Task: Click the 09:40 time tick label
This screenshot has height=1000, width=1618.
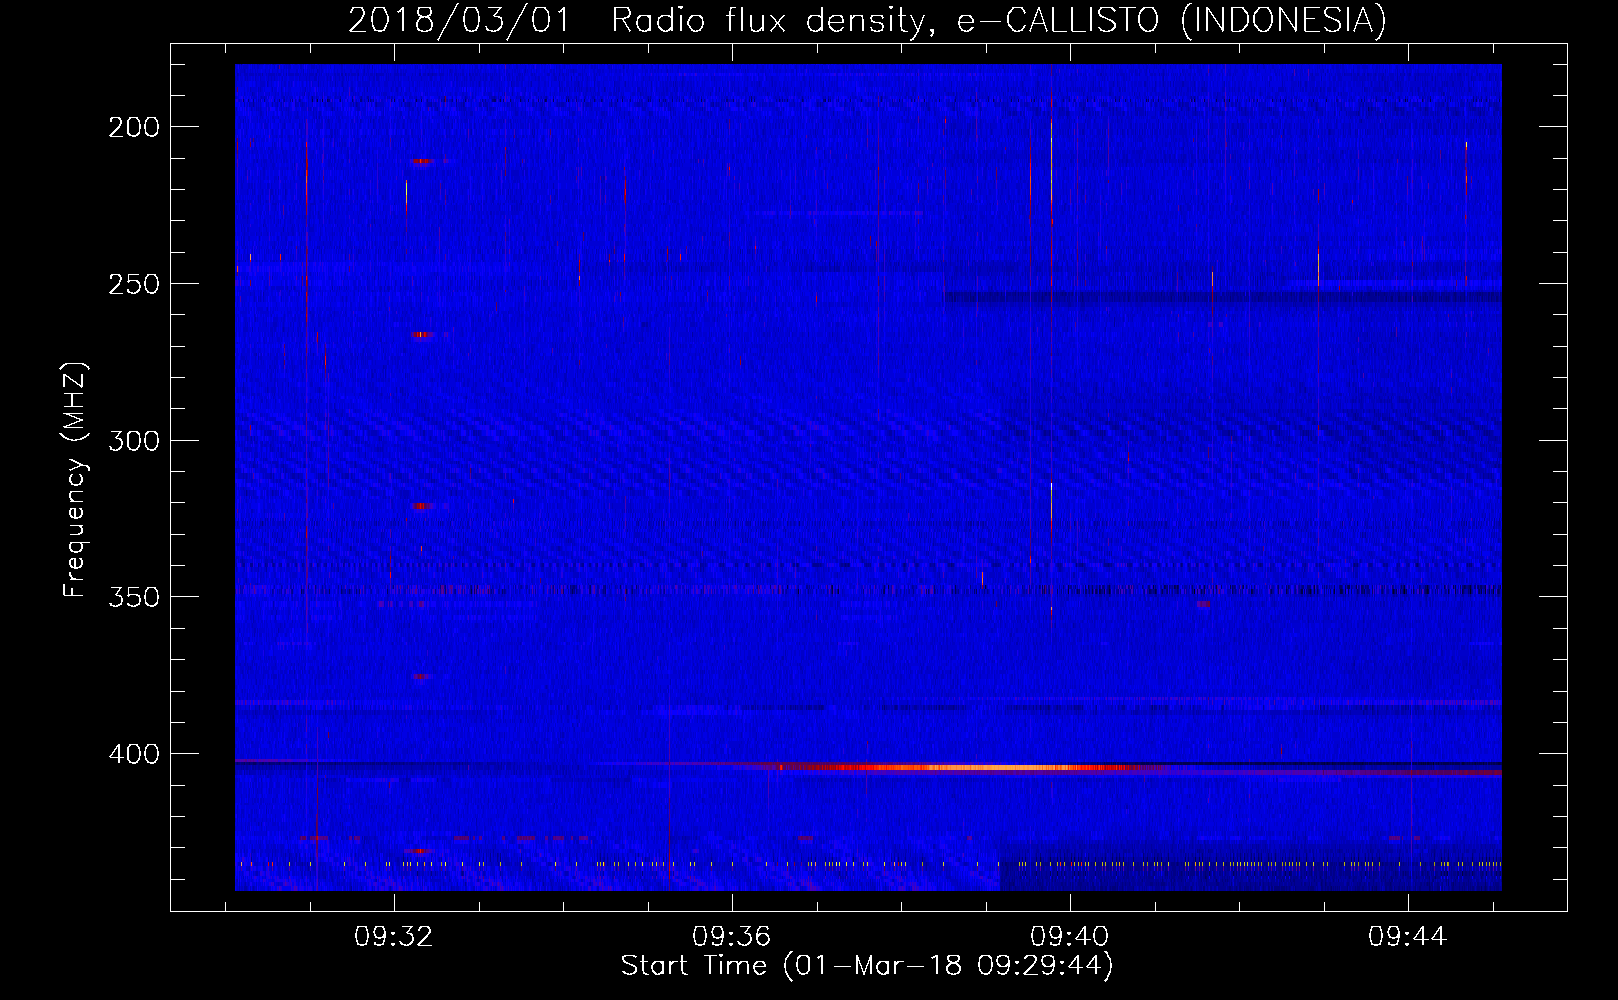Action: [1069, 937]
